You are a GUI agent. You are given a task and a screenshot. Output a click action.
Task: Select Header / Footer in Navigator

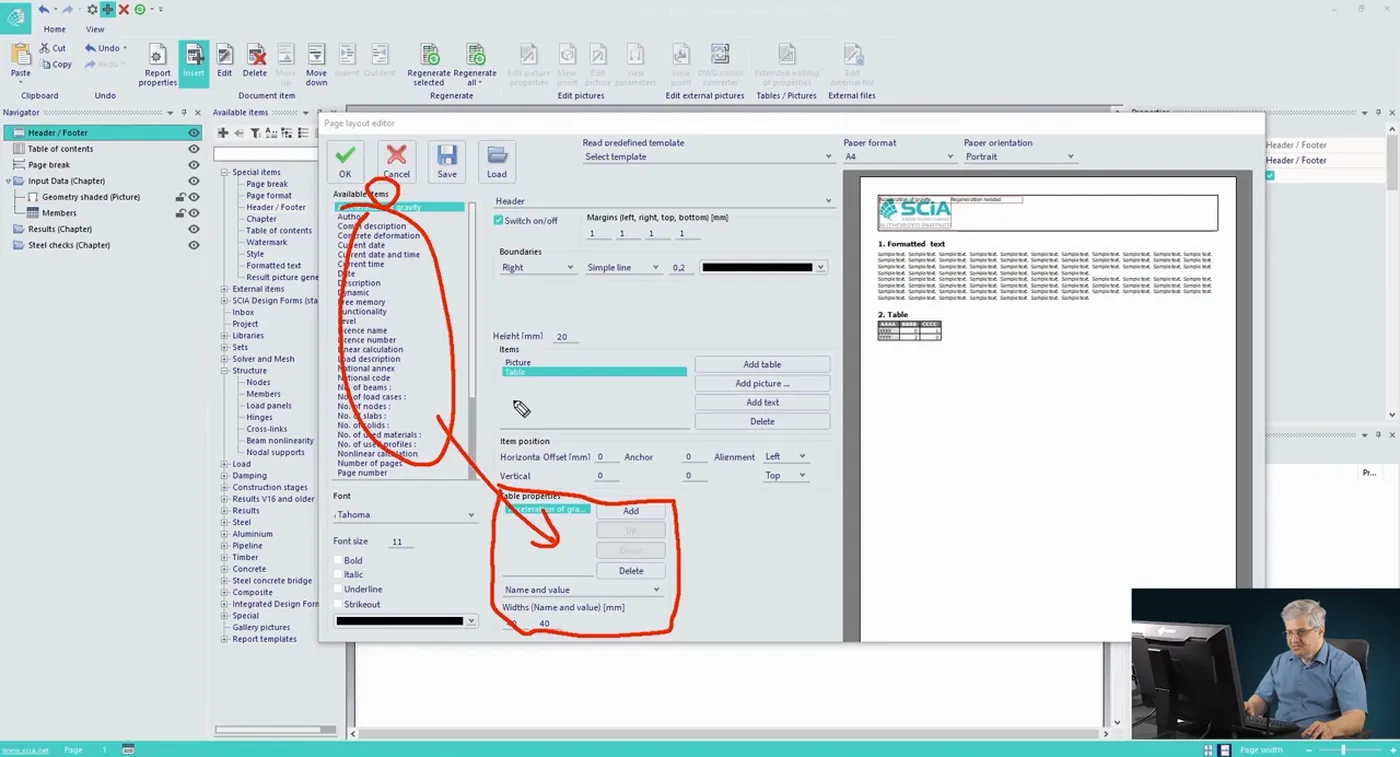[x=102, y=133]
